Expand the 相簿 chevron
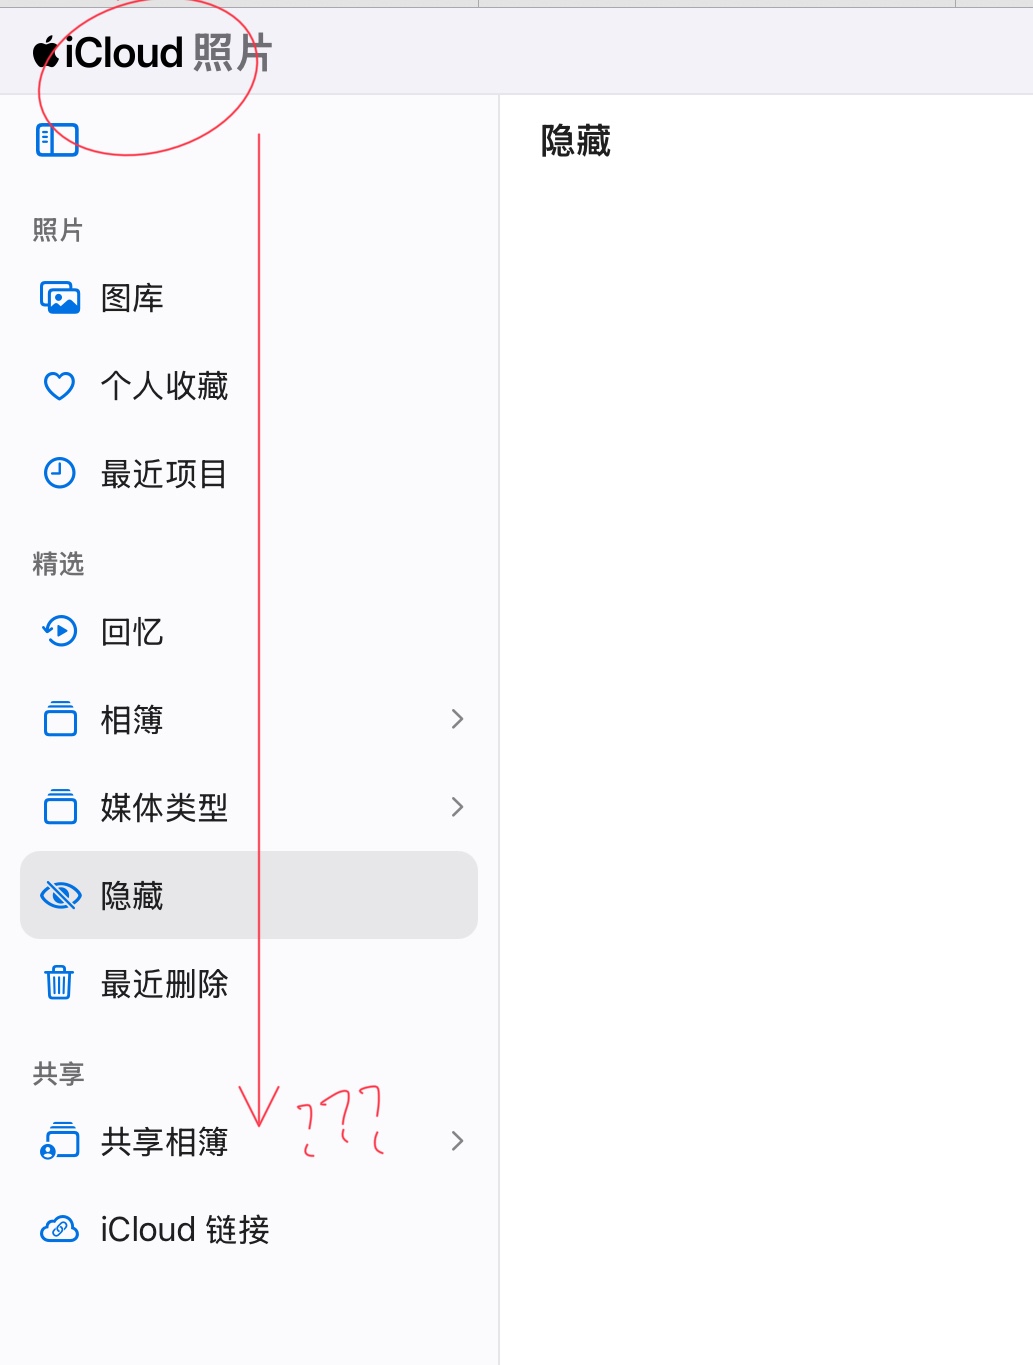Image resolution: width=1033 pixels, height=1365 pixels. pos(457,719)
